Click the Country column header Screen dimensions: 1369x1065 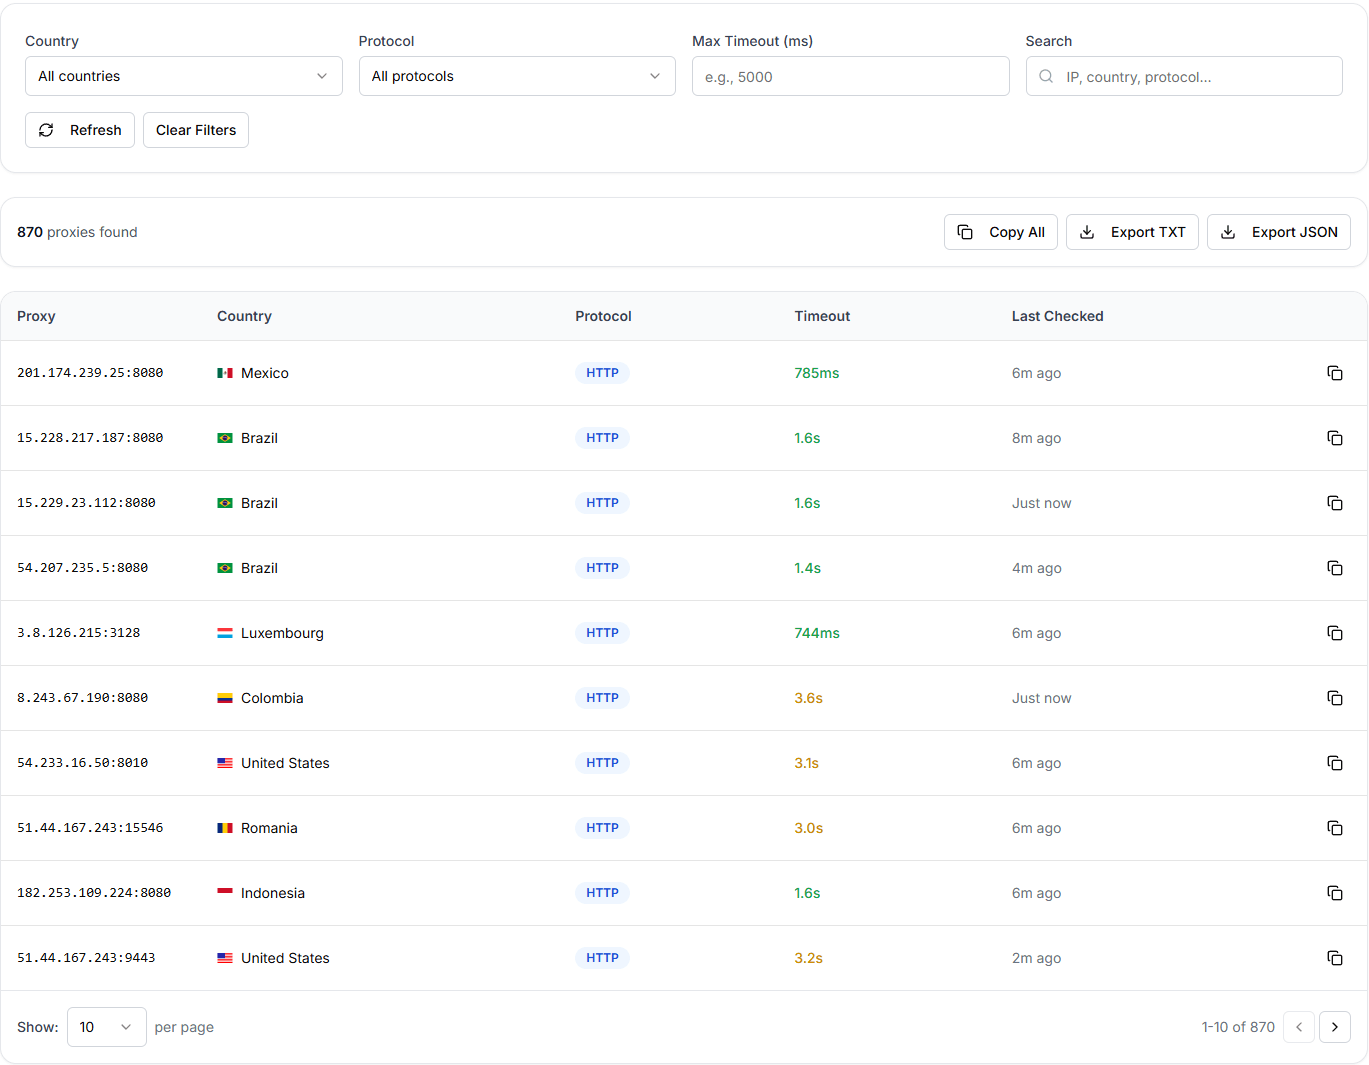244,316
